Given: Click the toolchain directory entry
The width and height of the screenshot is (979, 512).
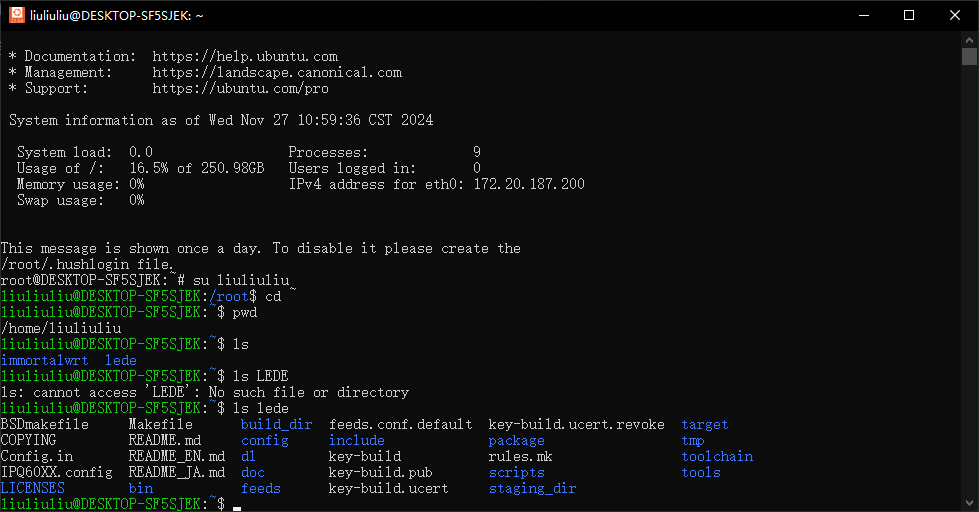Looking at the screenshot, I should click(717, 456).
